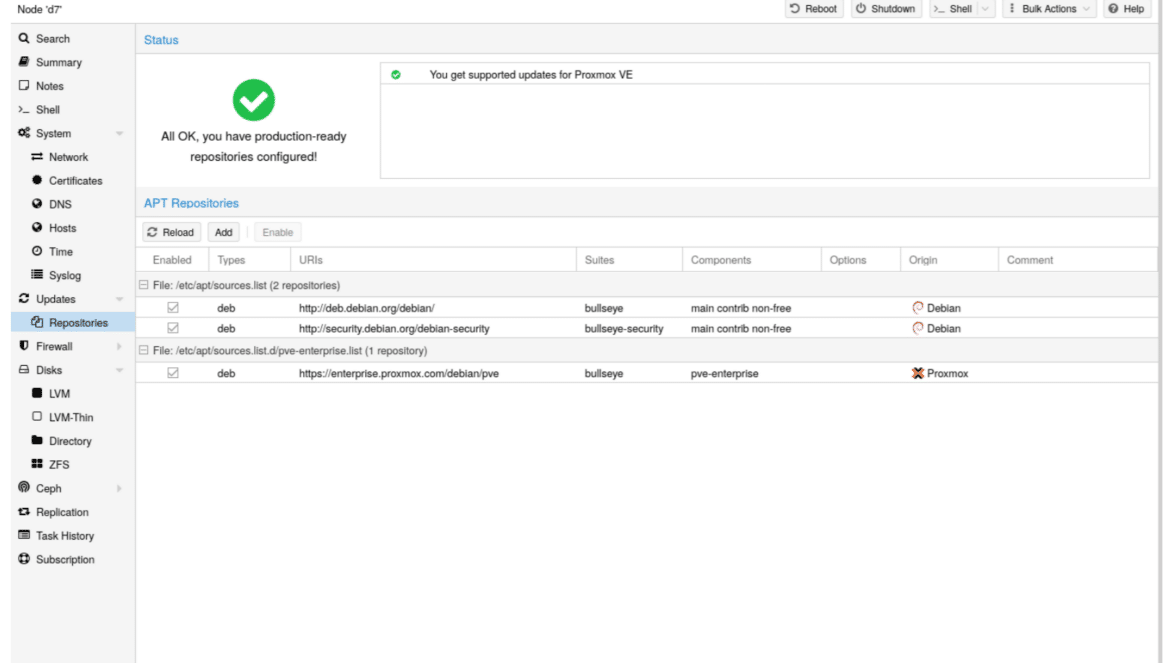
Task: Sort by the Components column header
Action: pos(751,260)
